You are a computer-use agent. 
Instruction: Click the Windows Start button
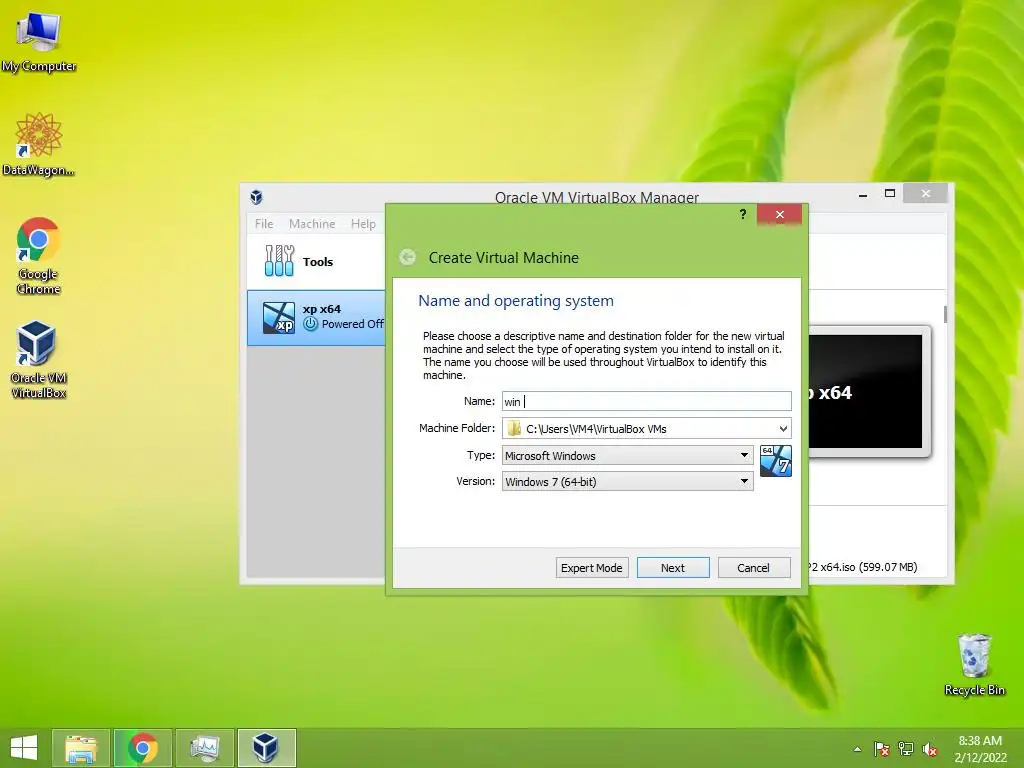[24, 748]
